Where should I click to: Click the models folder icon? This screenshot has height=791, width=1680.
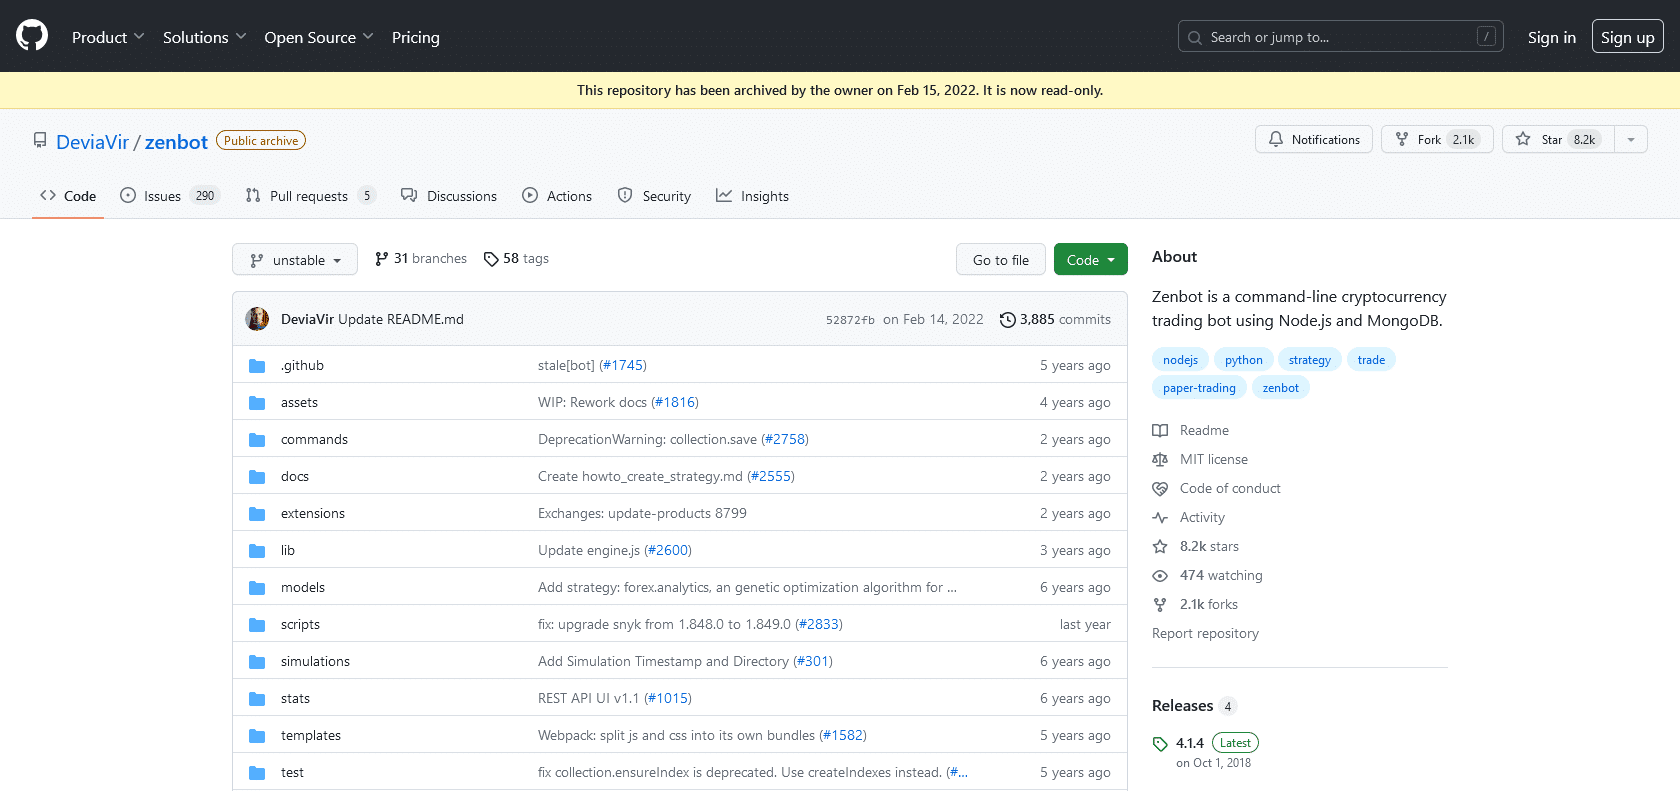point(257,588)
